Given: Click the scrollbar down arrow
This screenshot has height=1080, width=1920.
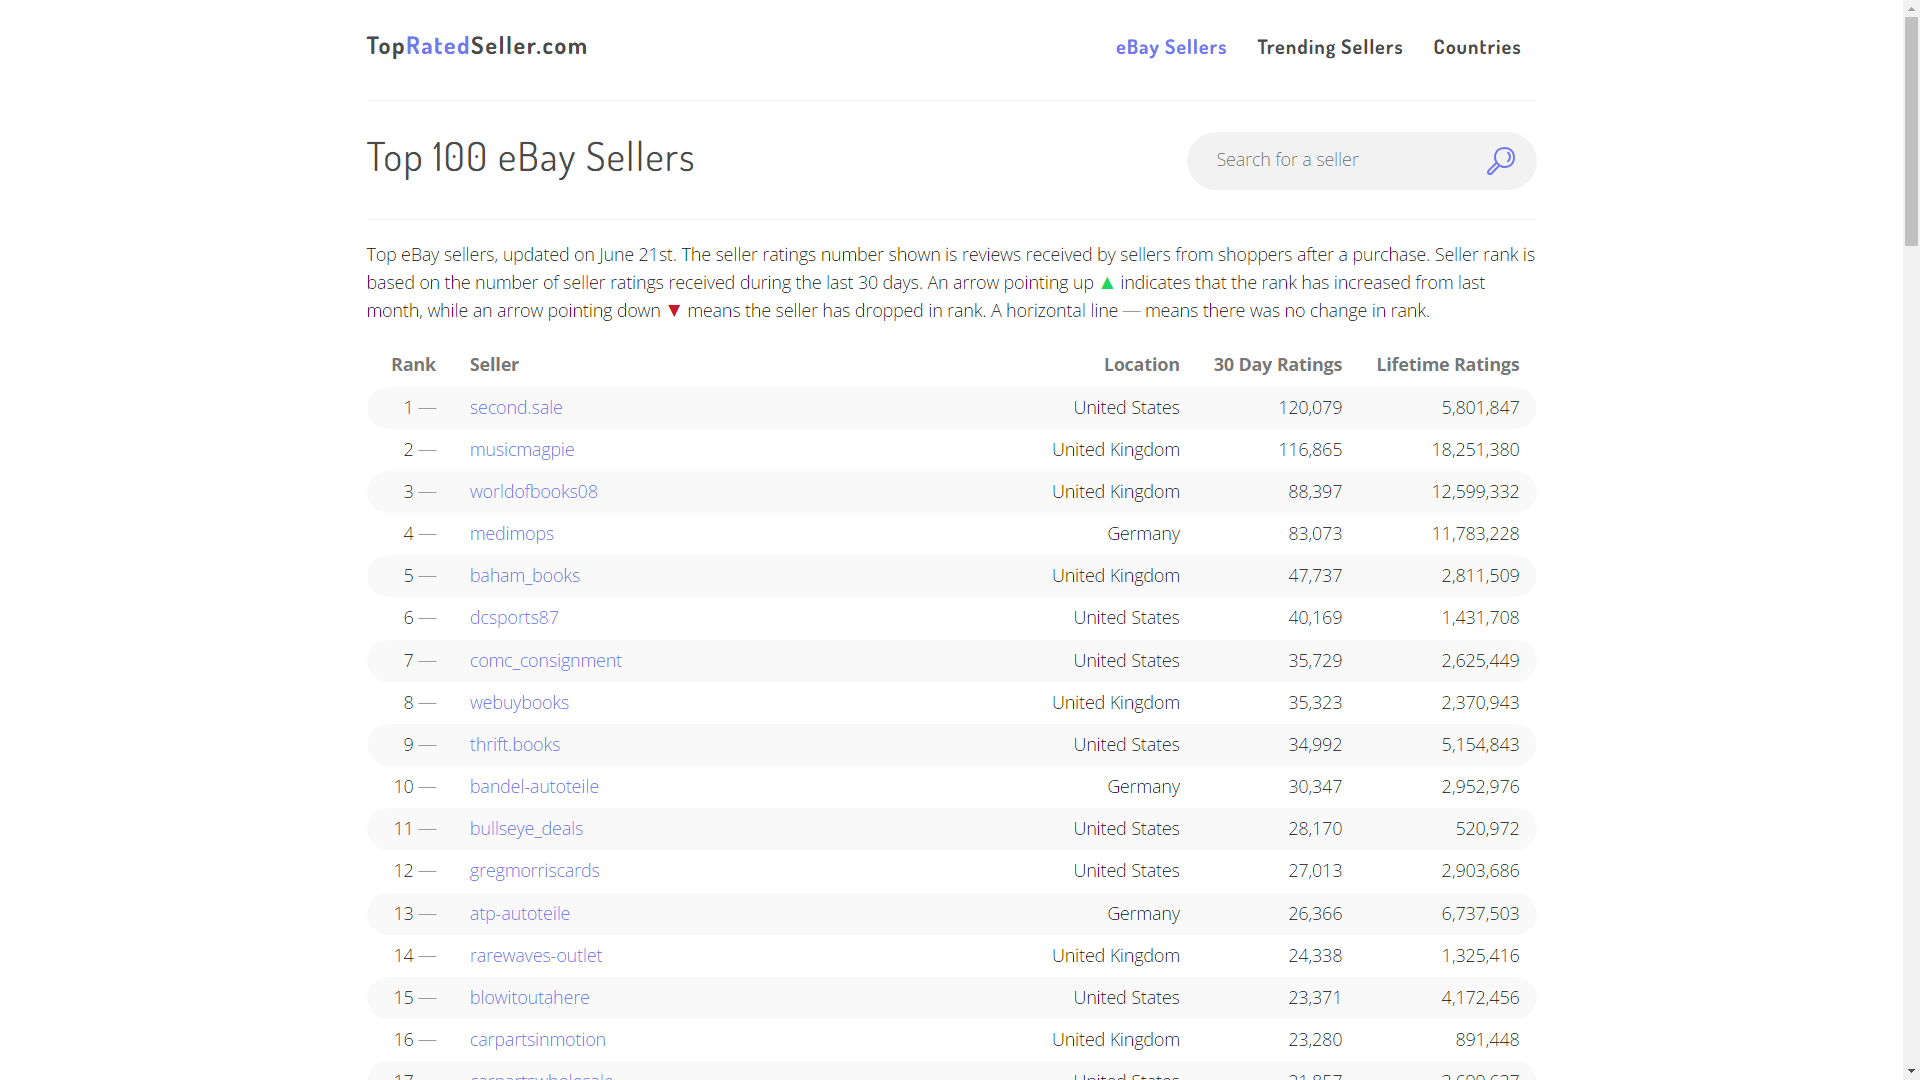Looking at the screenshot, I should tap(1911, 1071).
